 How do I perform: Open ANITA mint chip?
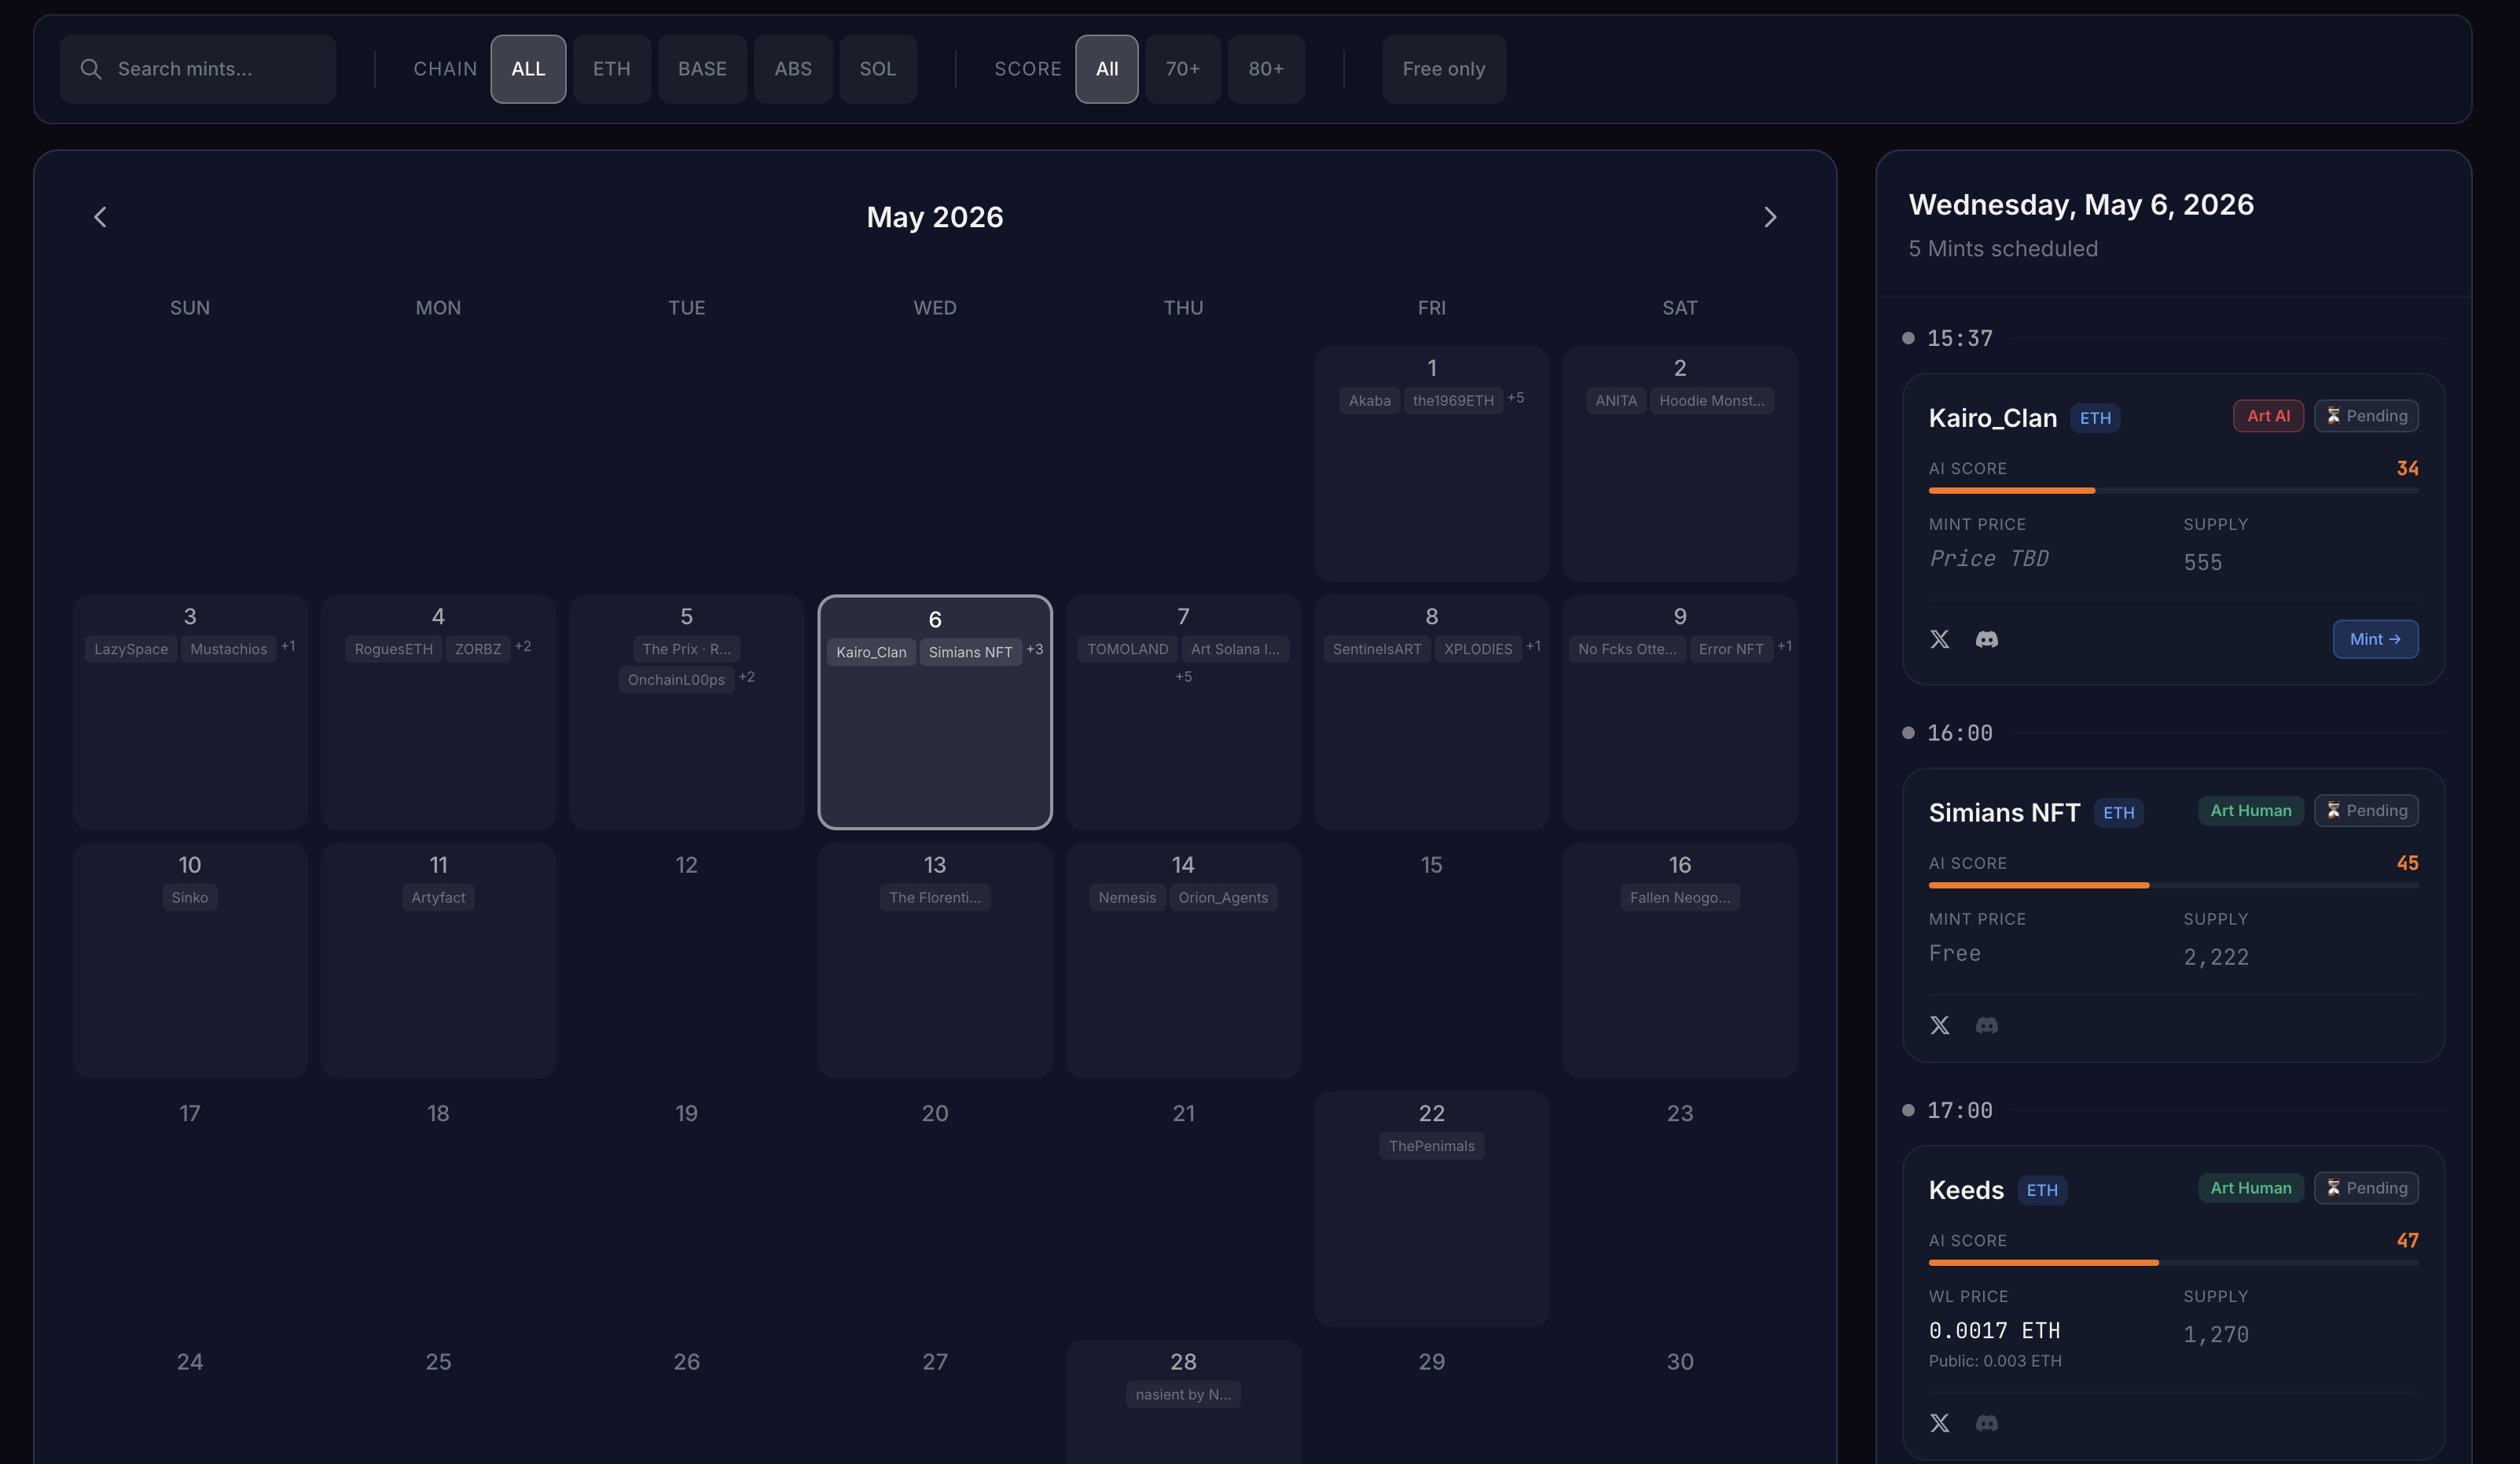click(x=1616, y=401)
